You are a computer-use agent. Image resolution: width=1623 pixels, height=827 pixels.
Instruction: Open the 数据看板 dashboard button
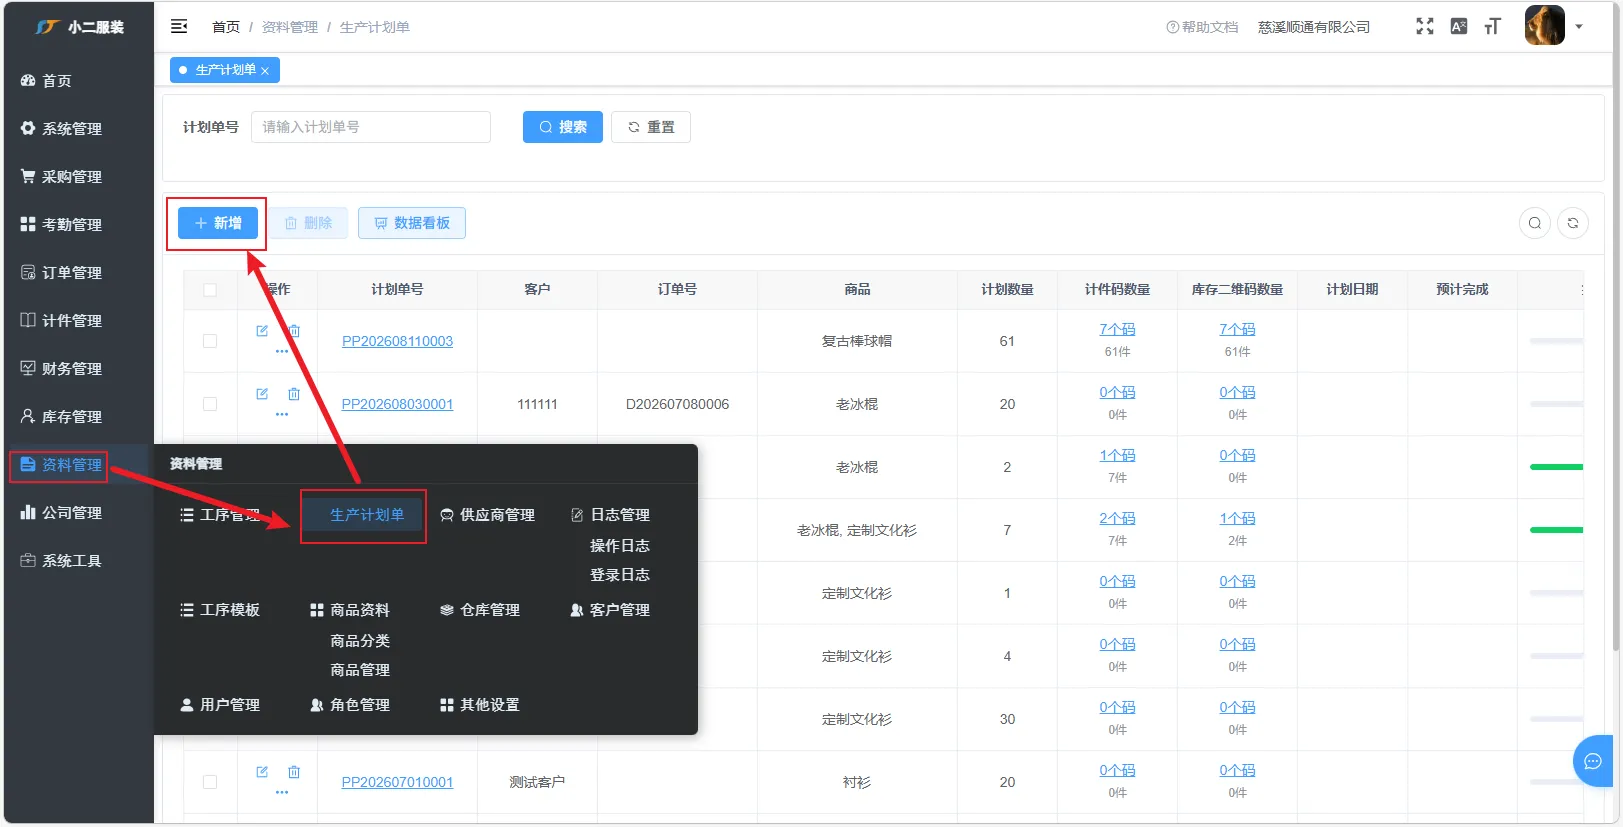[412, 223]
